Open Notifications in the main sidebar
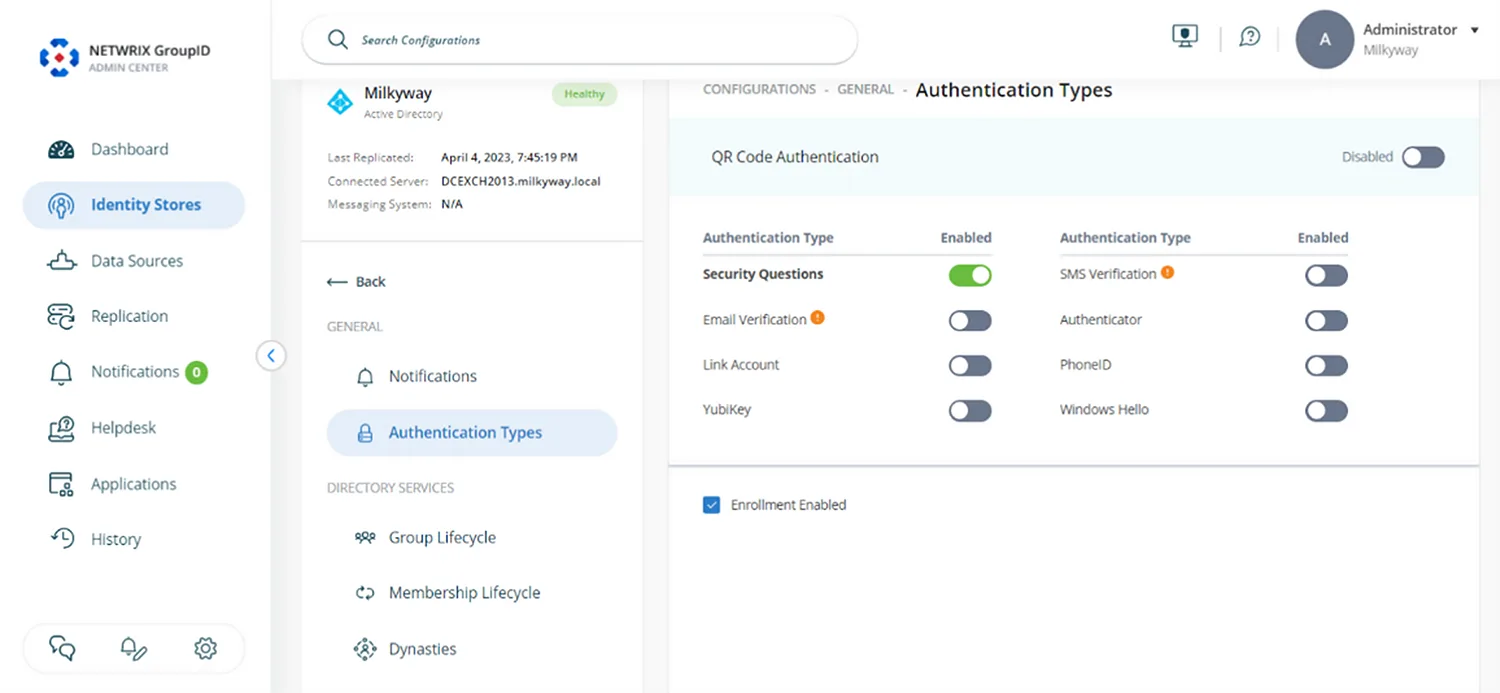This screenshot has height=693, width=1500. click(133, 372)
